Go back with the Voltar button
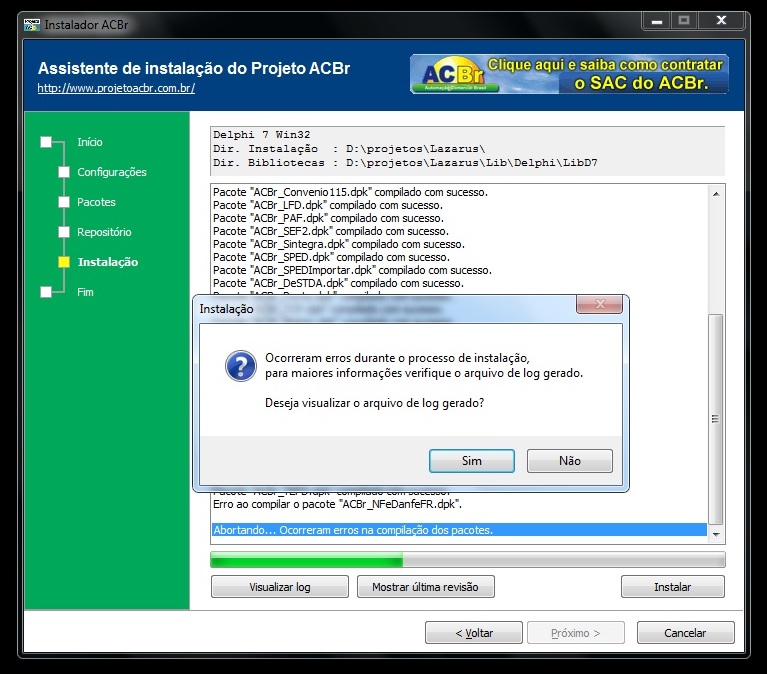Image resolution: width=767 pixels, height=674 pixels. [x=474, y=633]
